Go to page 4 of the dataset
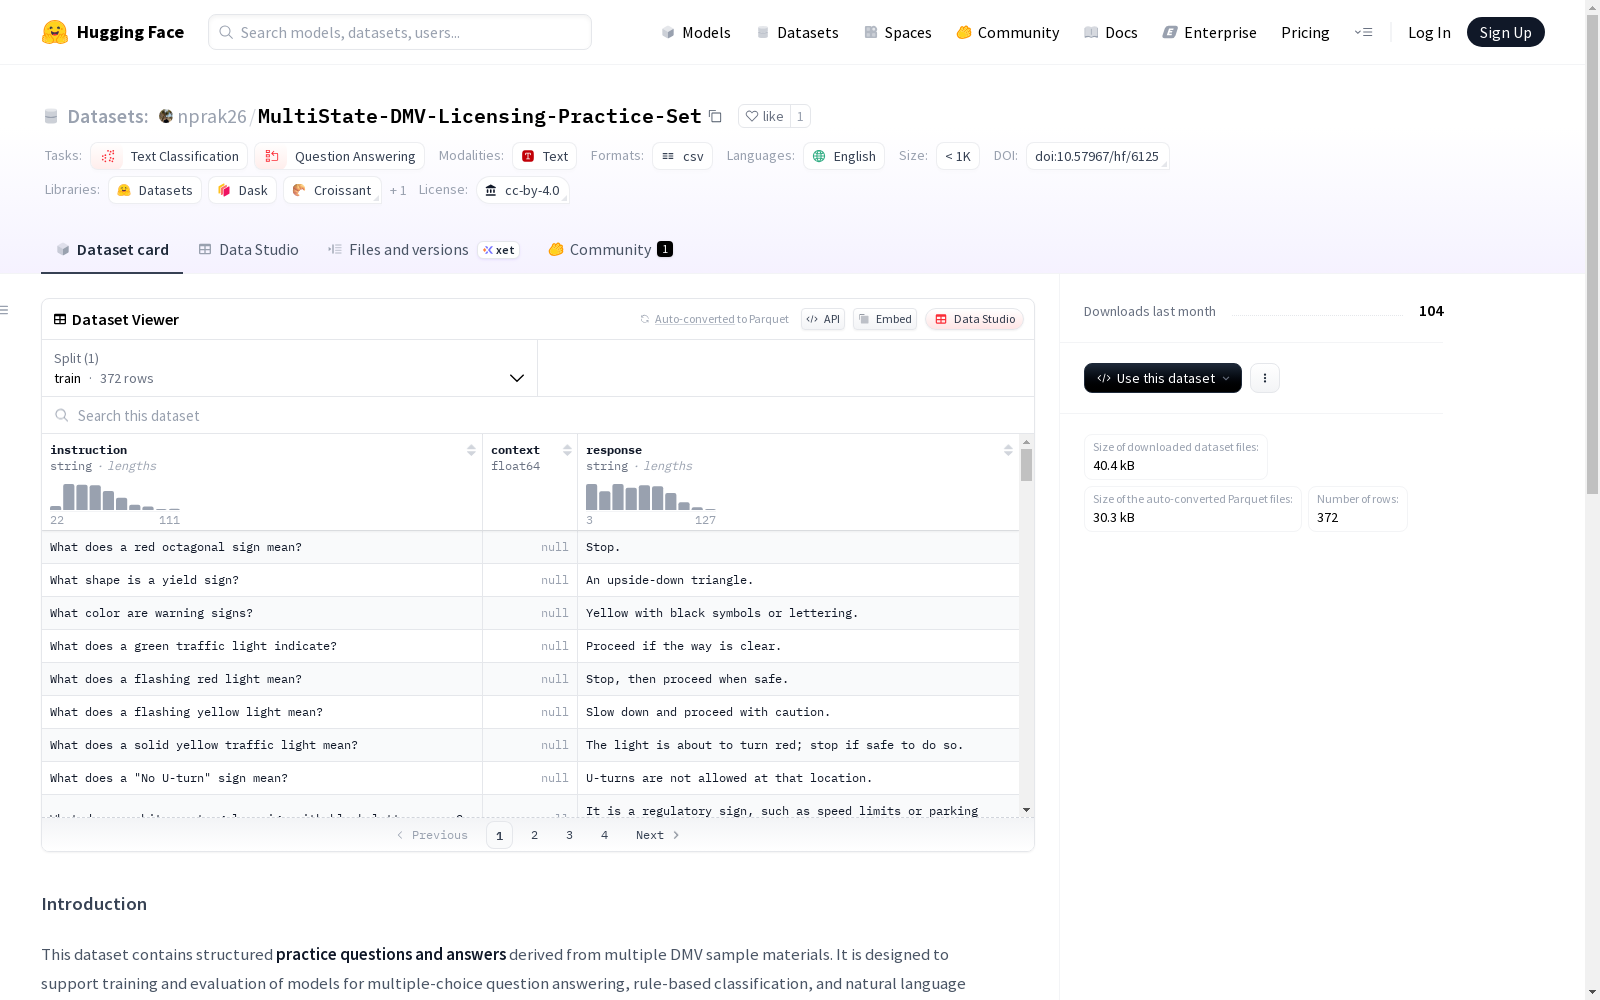Image resolution: width=1600 pixels, height=1000 pixels. click(605, 835)
